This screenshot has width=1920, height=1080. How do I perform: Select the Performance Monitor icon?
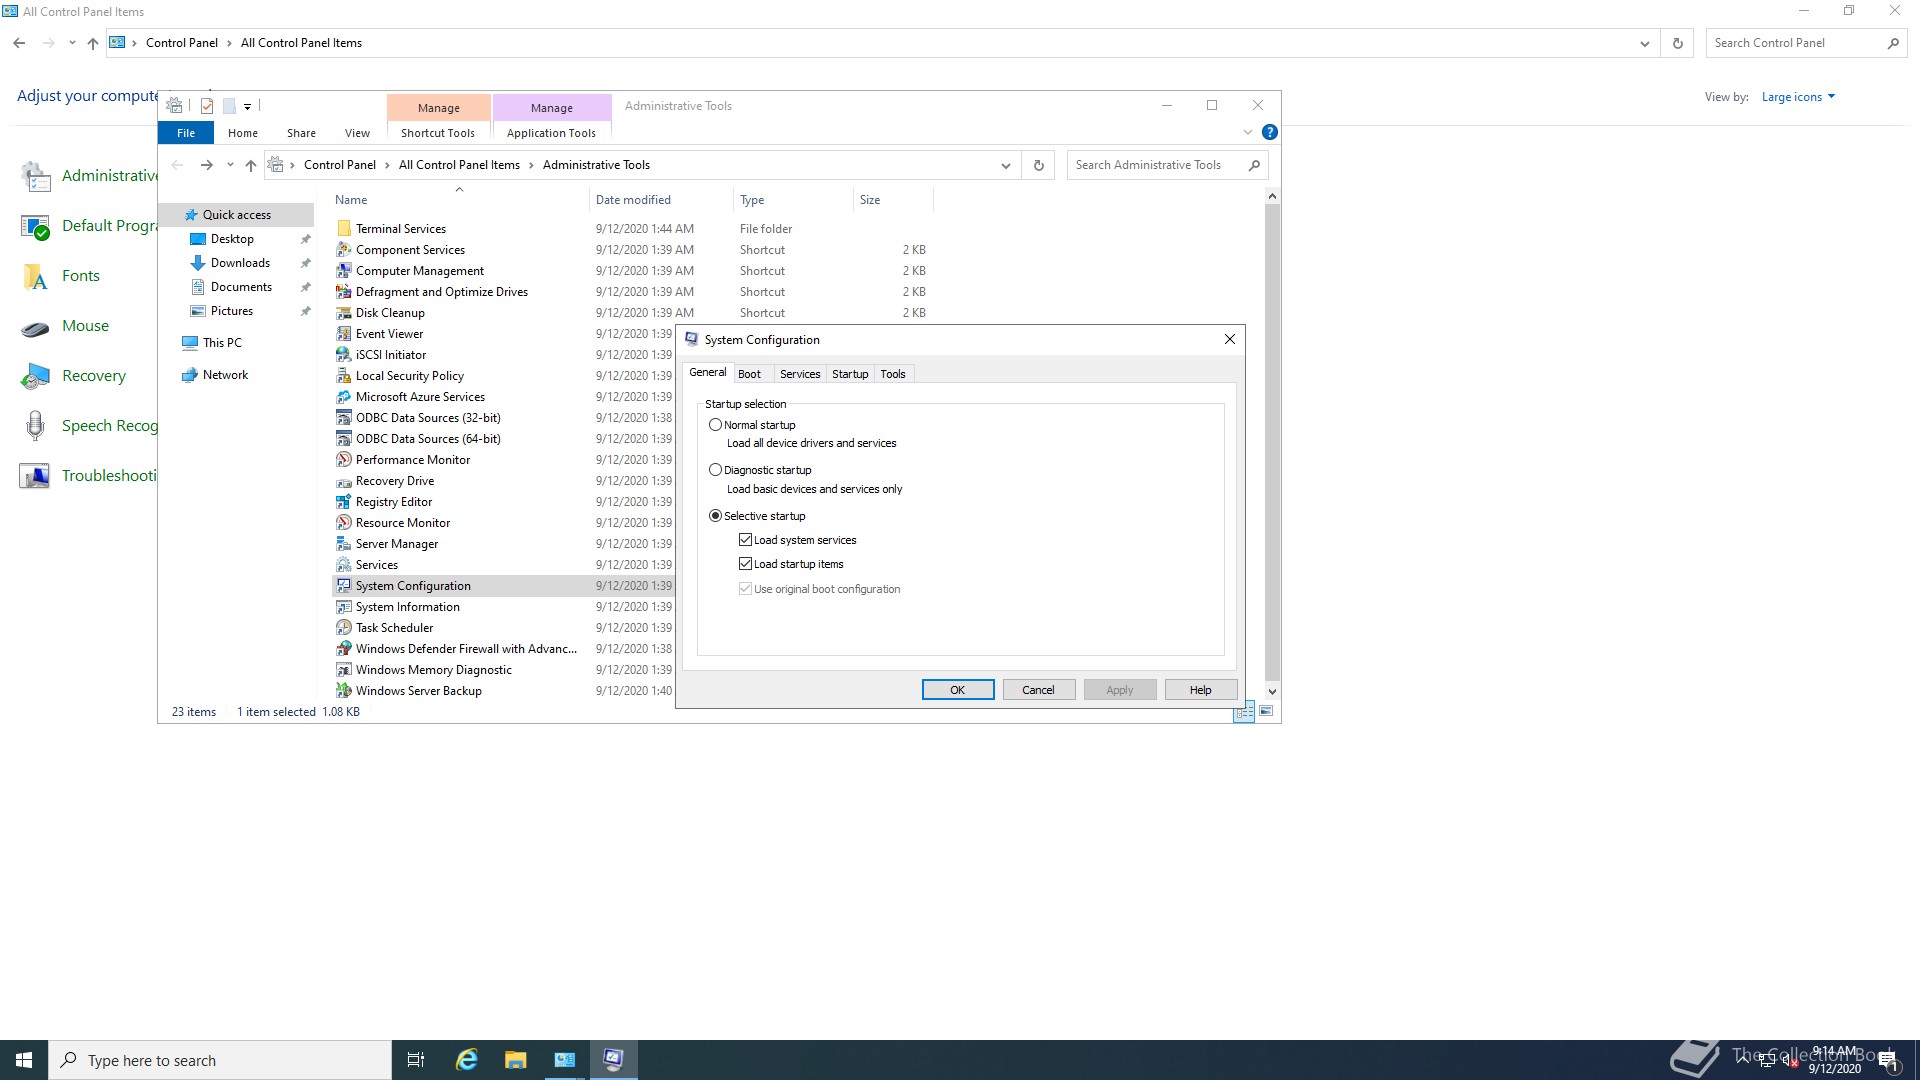tap(344, 460)
